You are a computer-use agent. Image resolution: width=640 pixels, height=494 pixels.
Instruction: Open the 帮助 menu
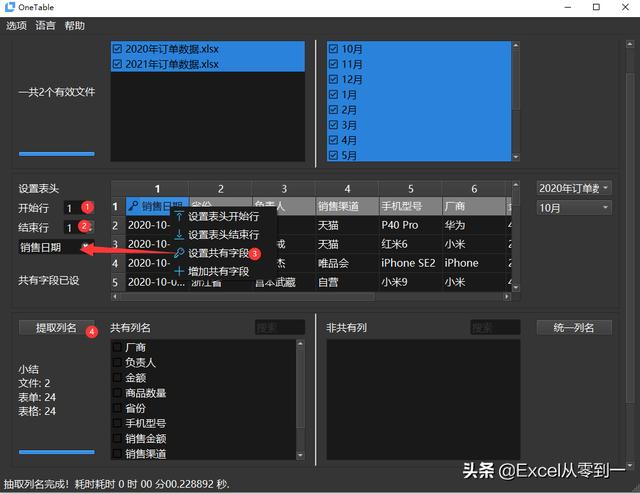click(x=74, y=25)
